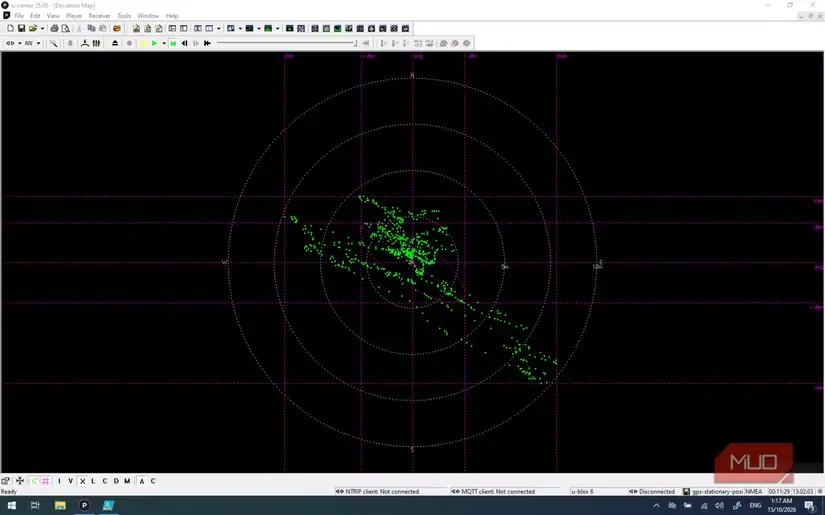The image size is (825, 515).
Task: Click the green Play button
Action: 154,43
